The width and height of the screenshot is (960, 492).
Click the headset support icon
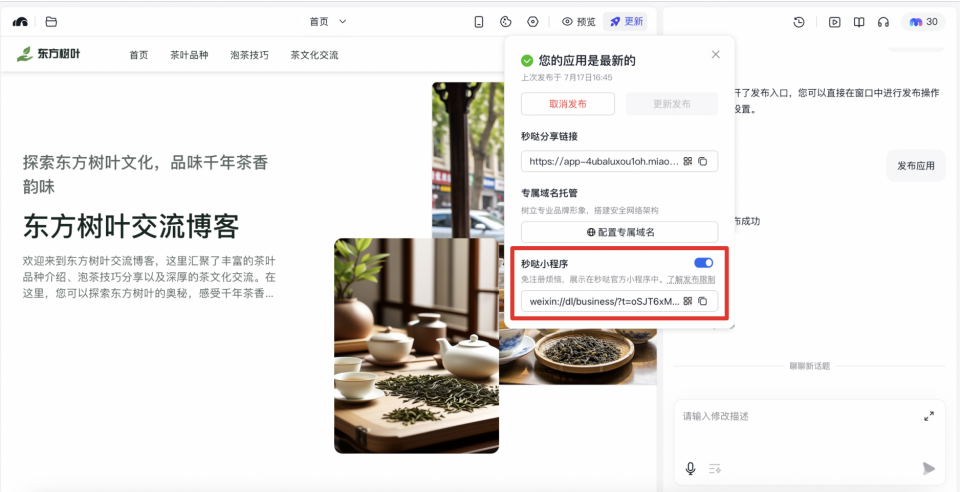coord(883,22)
